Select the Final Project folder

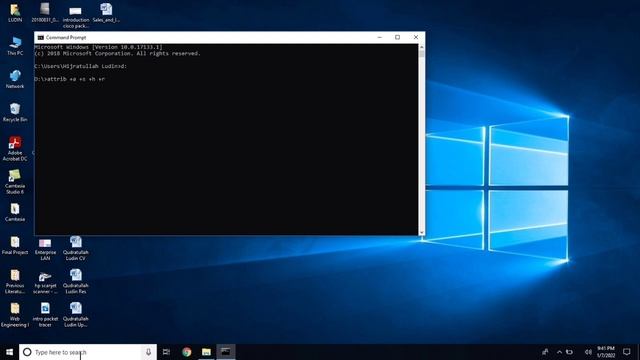[15, 245]
